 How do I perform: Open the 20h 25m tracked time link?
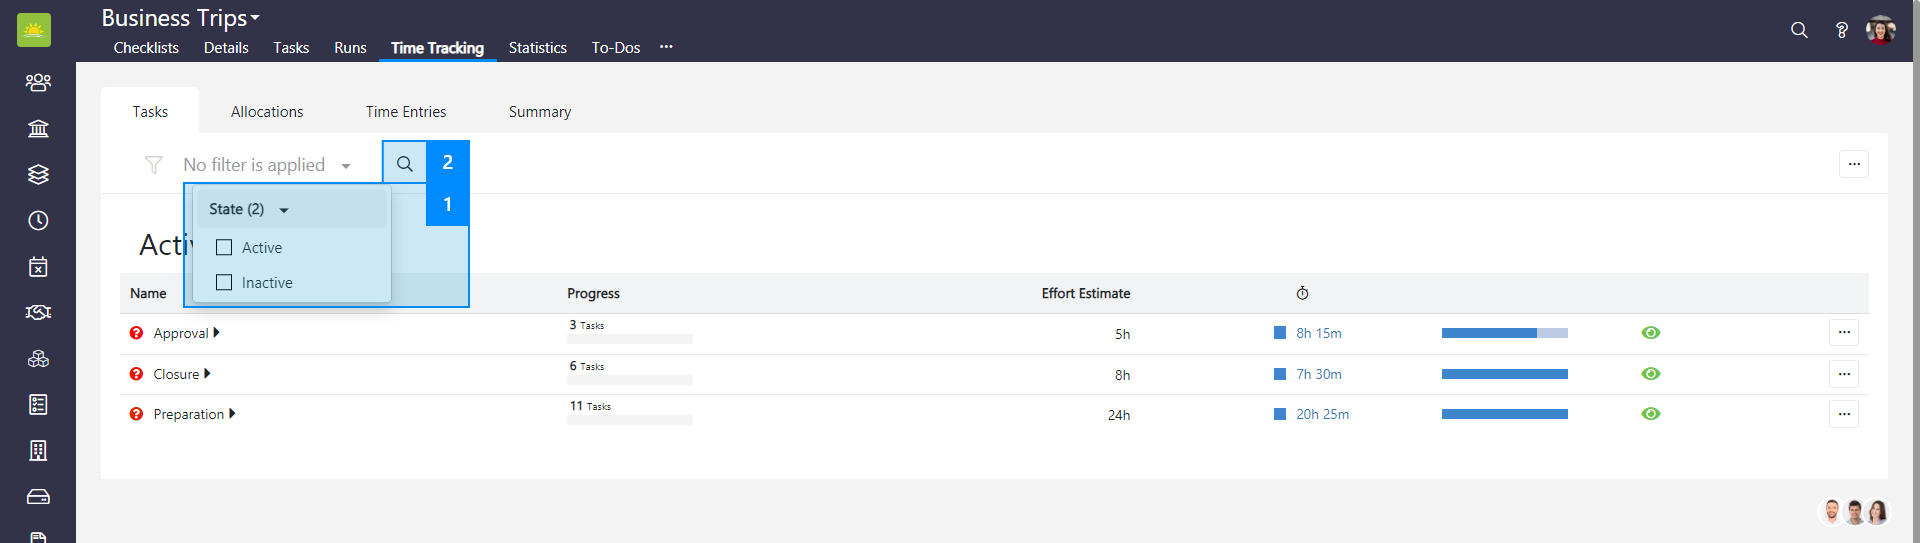tap(1322, 414)
